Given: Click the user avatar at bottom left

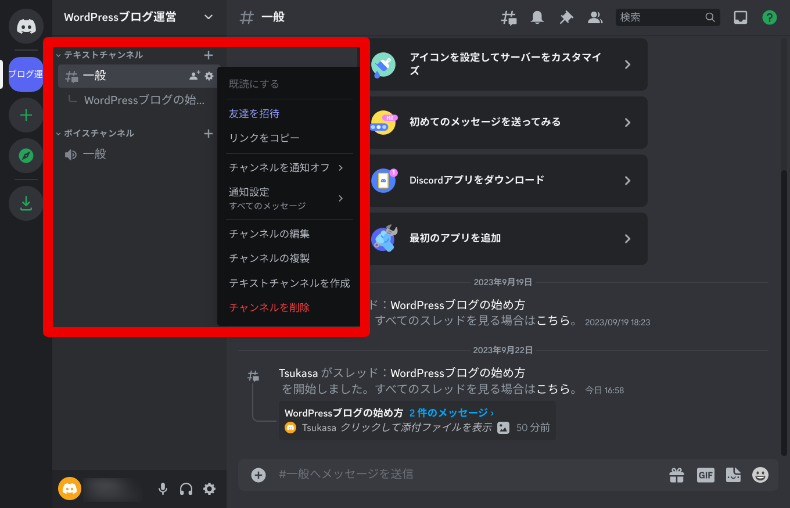Looking at the screenshot, I should pyautogui.click(x=70, y=489).
